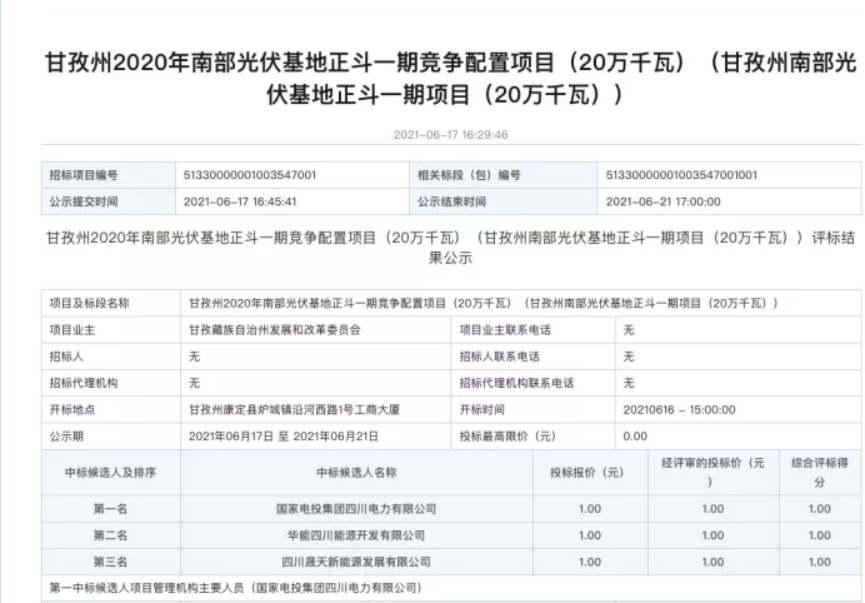Click the 综合评标得分 column header
Screen dimensions: 865x603
click(x=818, y=472)
